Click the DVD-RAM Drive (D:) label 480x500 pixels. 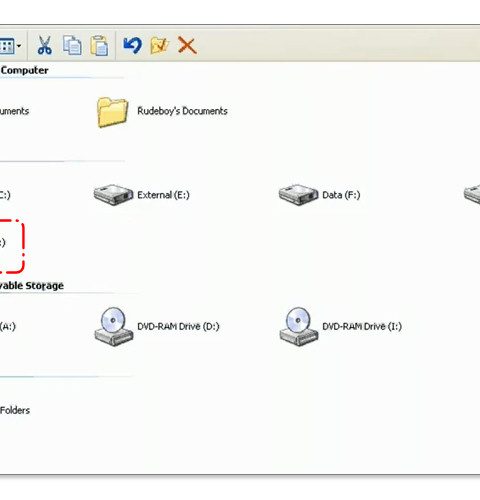click(x=178, y=326)
